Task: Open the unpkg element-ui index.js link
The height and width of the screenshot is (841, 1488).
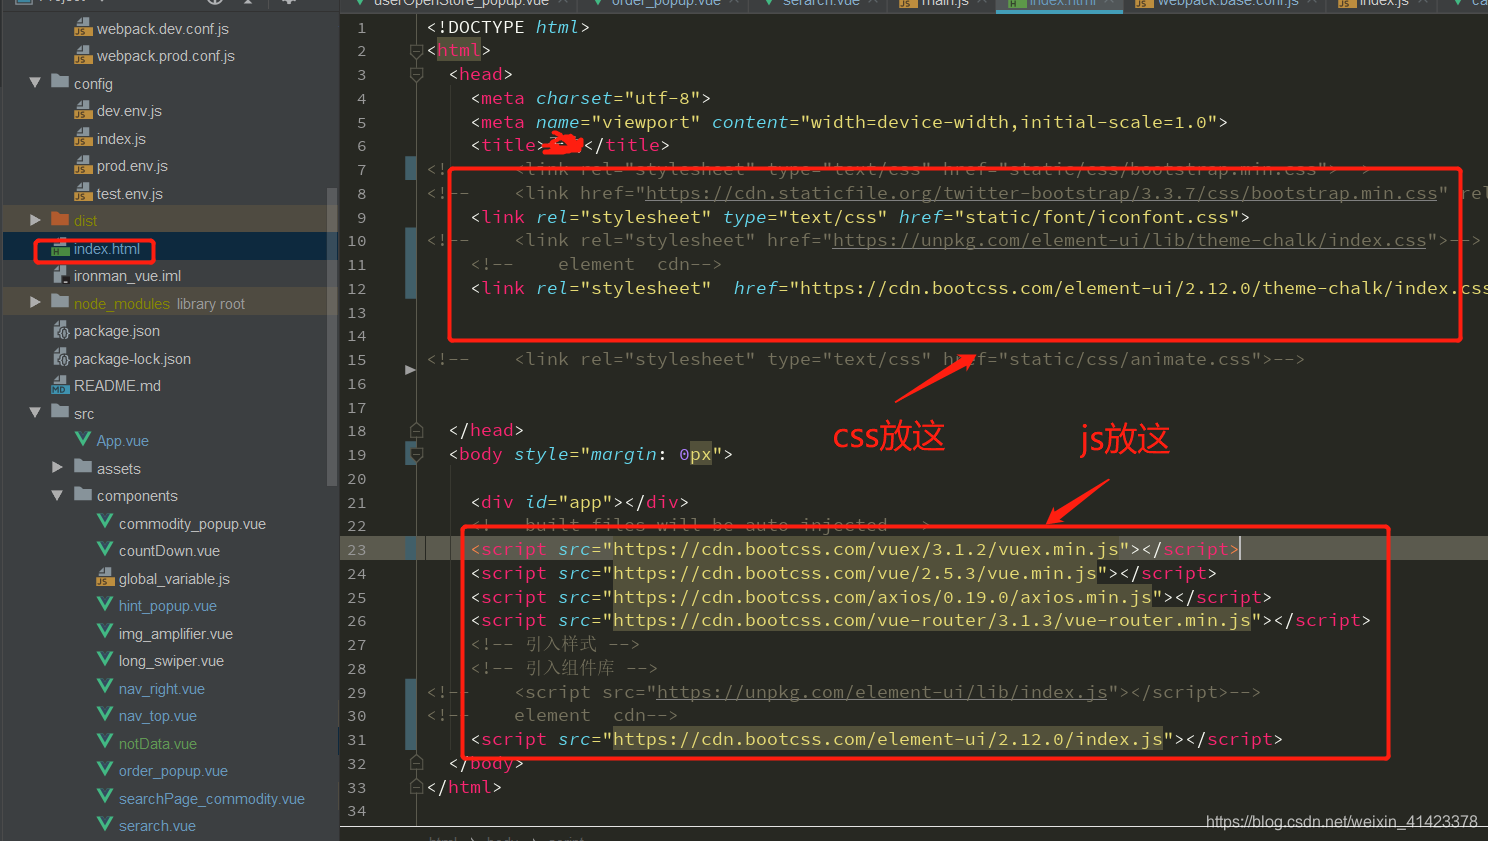Action: click(882, 692)
